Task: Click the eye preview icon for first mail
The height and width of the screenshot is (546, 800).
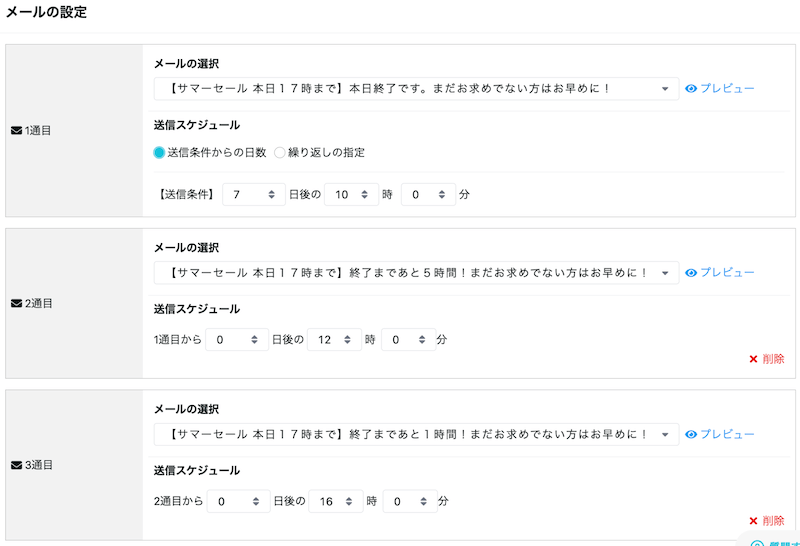Action: (691, 89)
